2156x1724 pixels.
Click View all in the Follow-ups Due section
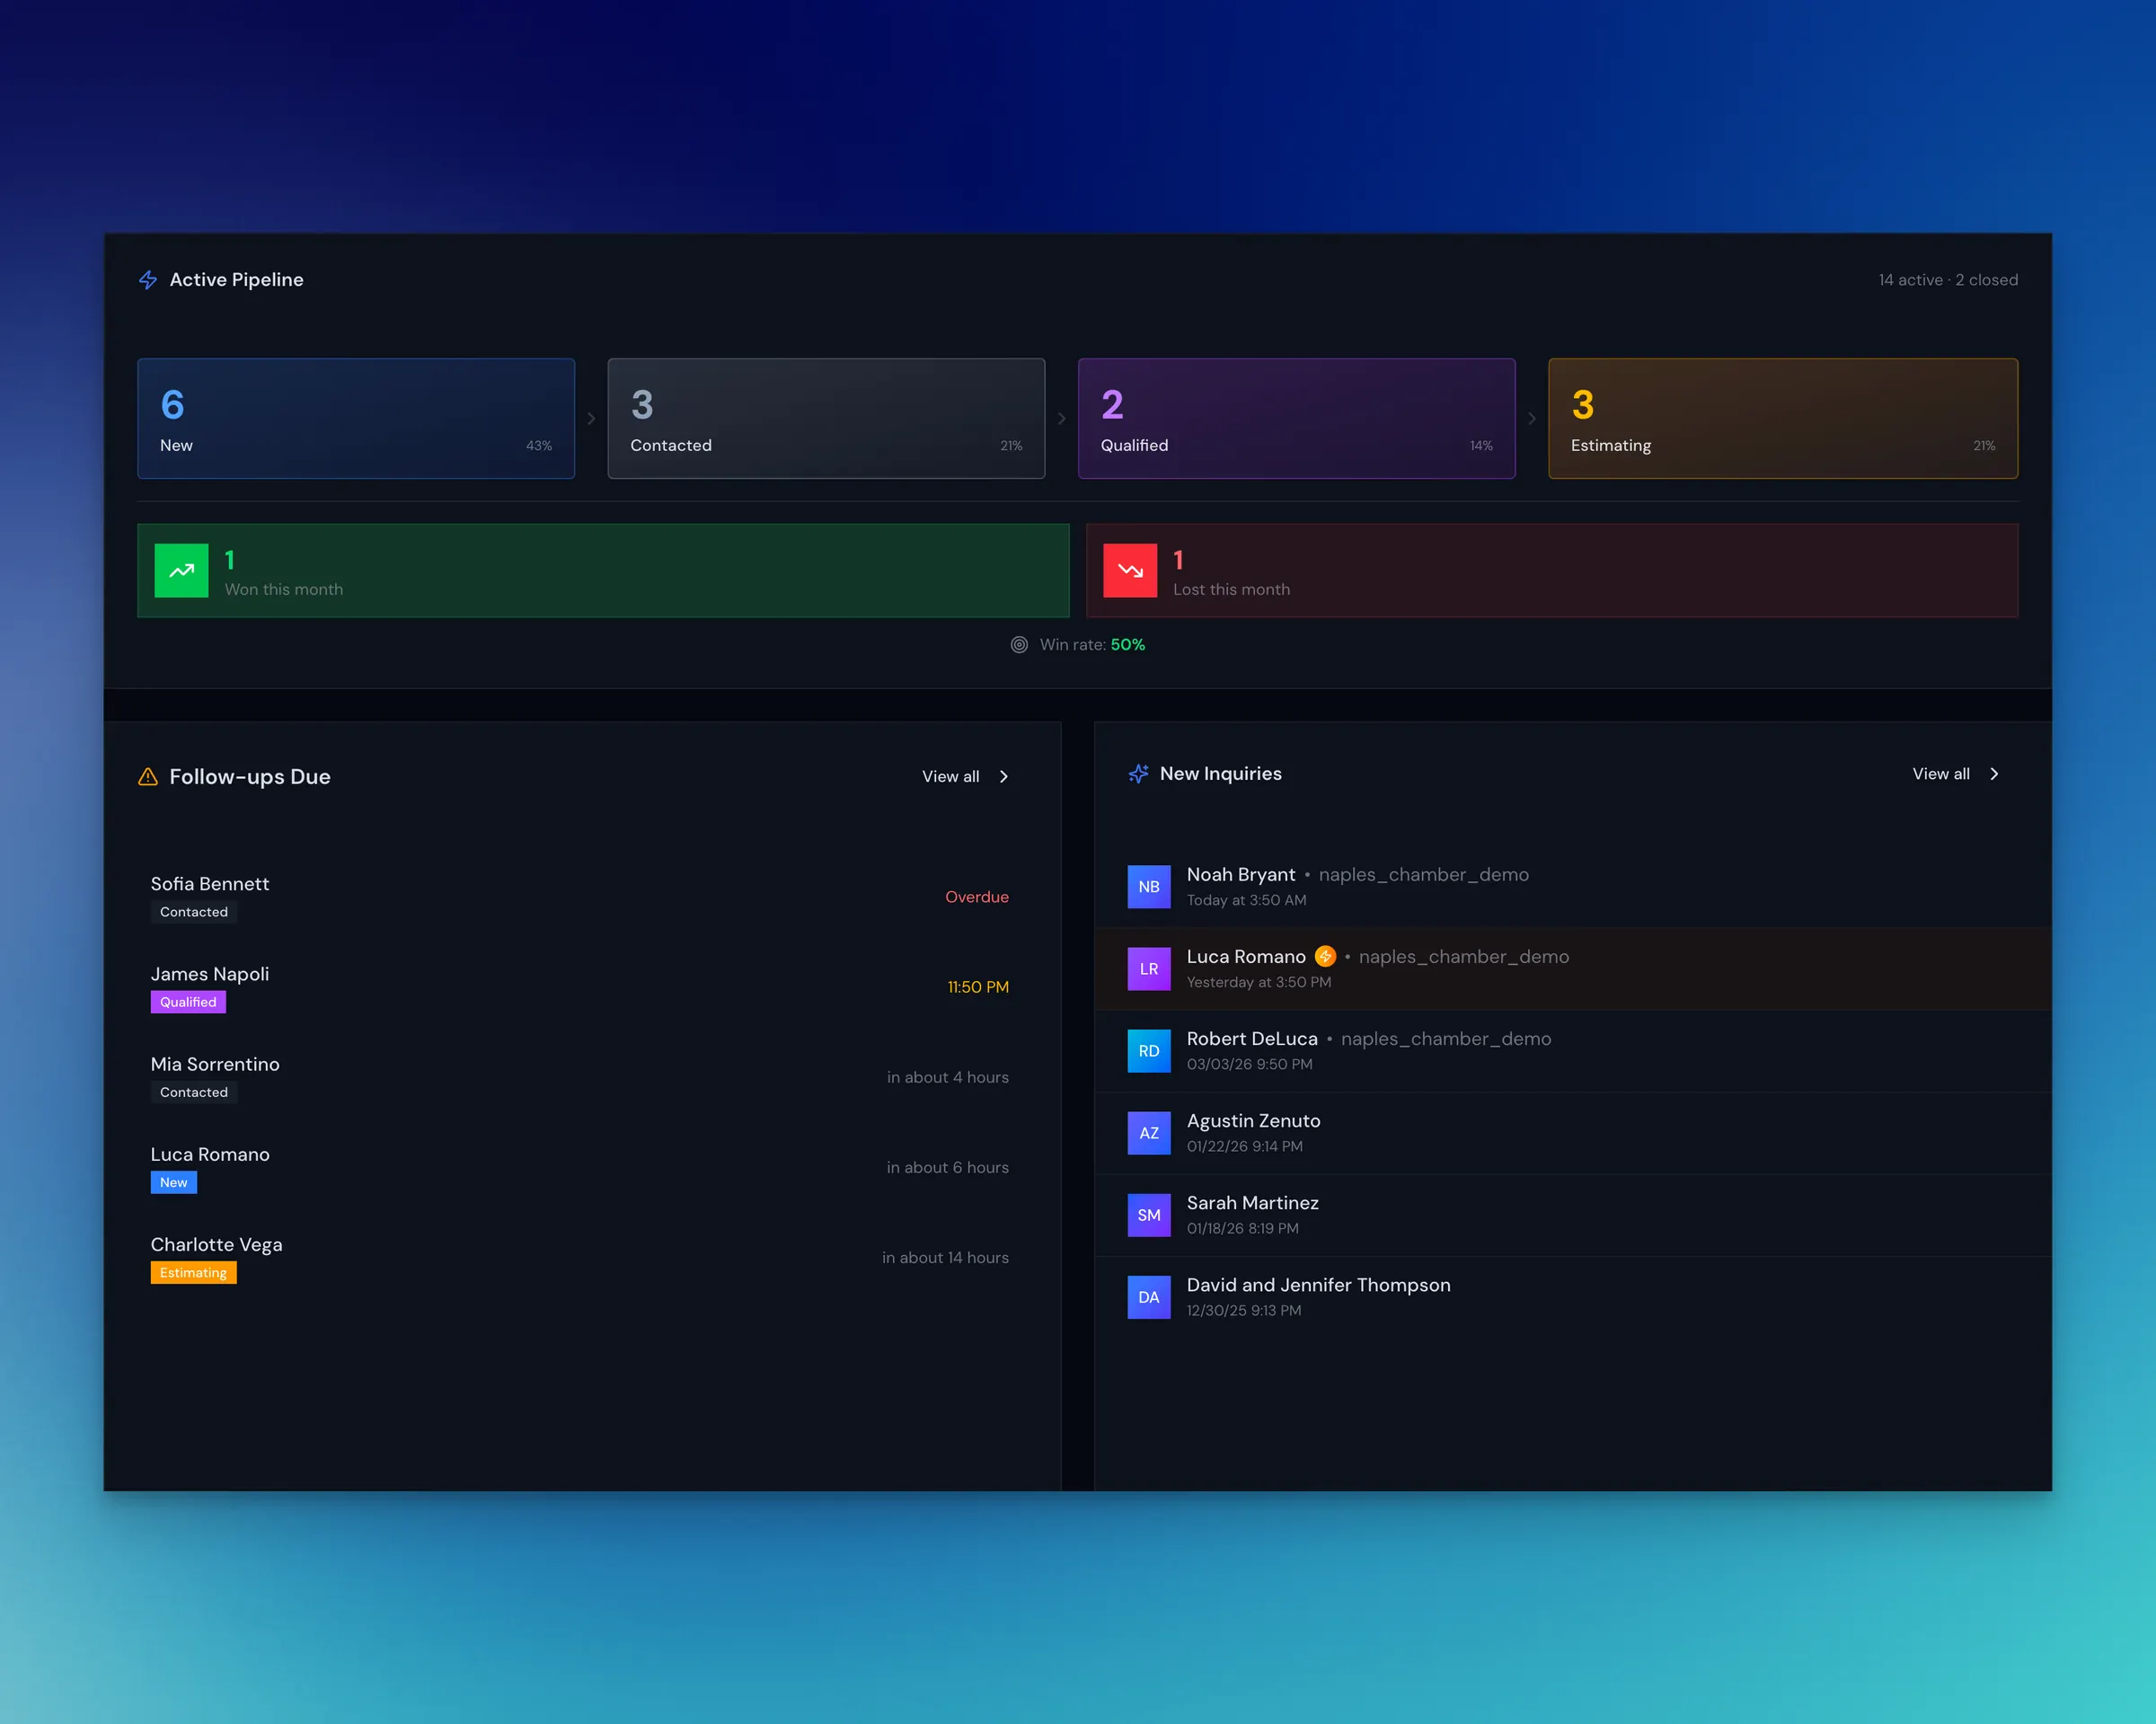[x=950, y=776]
